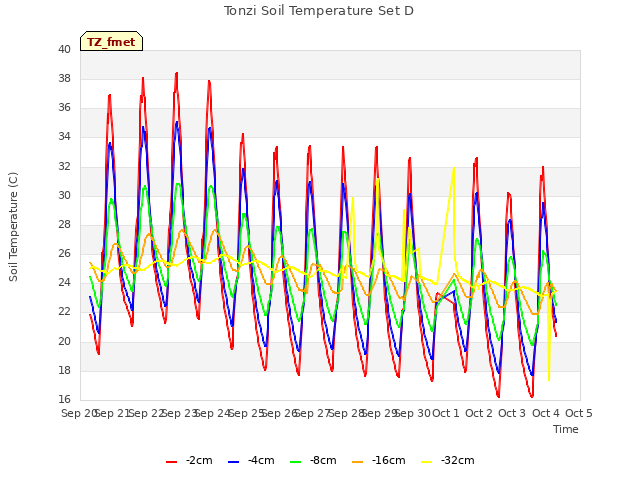Image resolution: width=640 pixels, height=480 pixels.
Task: Click the yellow -32cm spike near Oct 1
Action: [x=453, y=169]
